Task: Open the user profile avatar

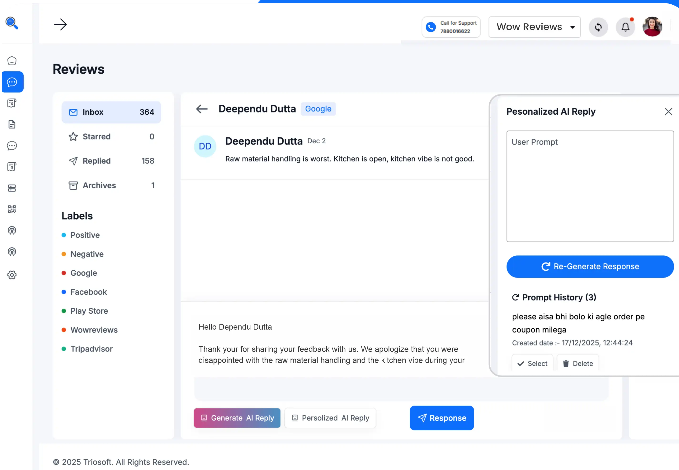Action: point(652,27)
